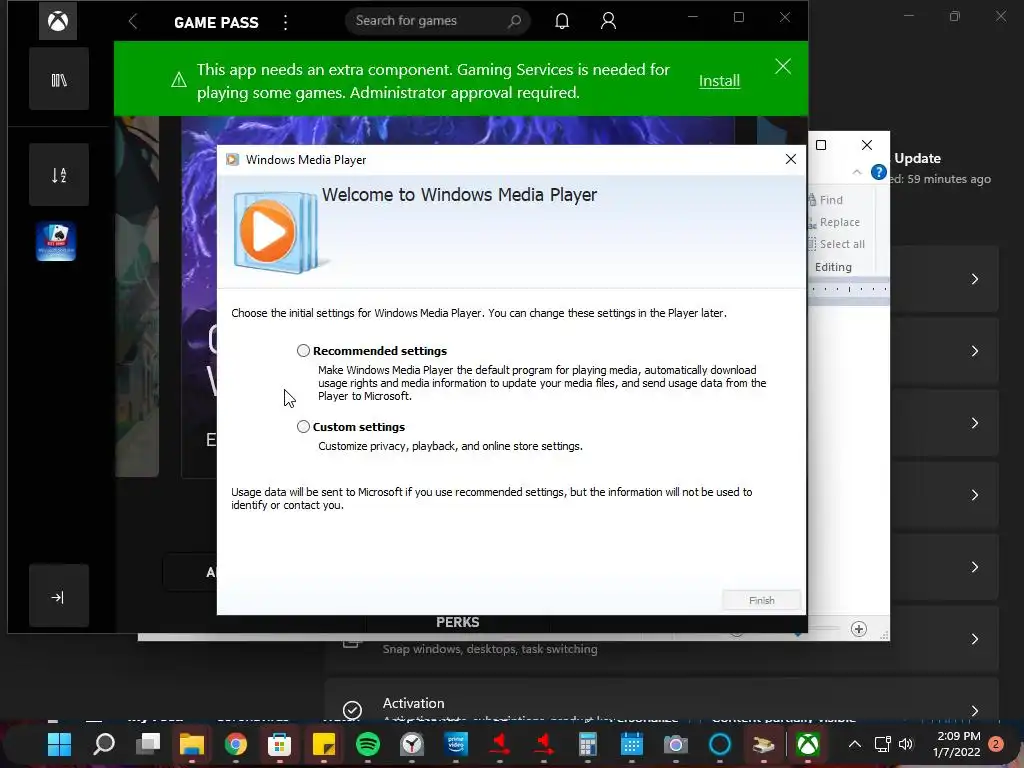
Task: Open Calculator from the taskbar
Action: (x=587, y=744)
